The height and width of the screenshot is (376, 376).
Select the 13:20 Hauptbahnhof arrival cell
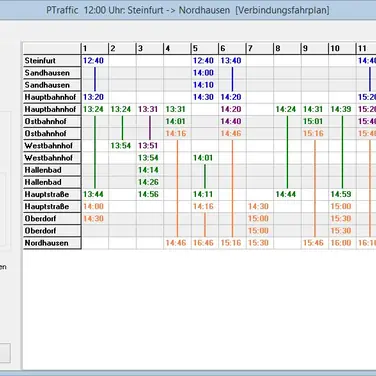(95, 97)
